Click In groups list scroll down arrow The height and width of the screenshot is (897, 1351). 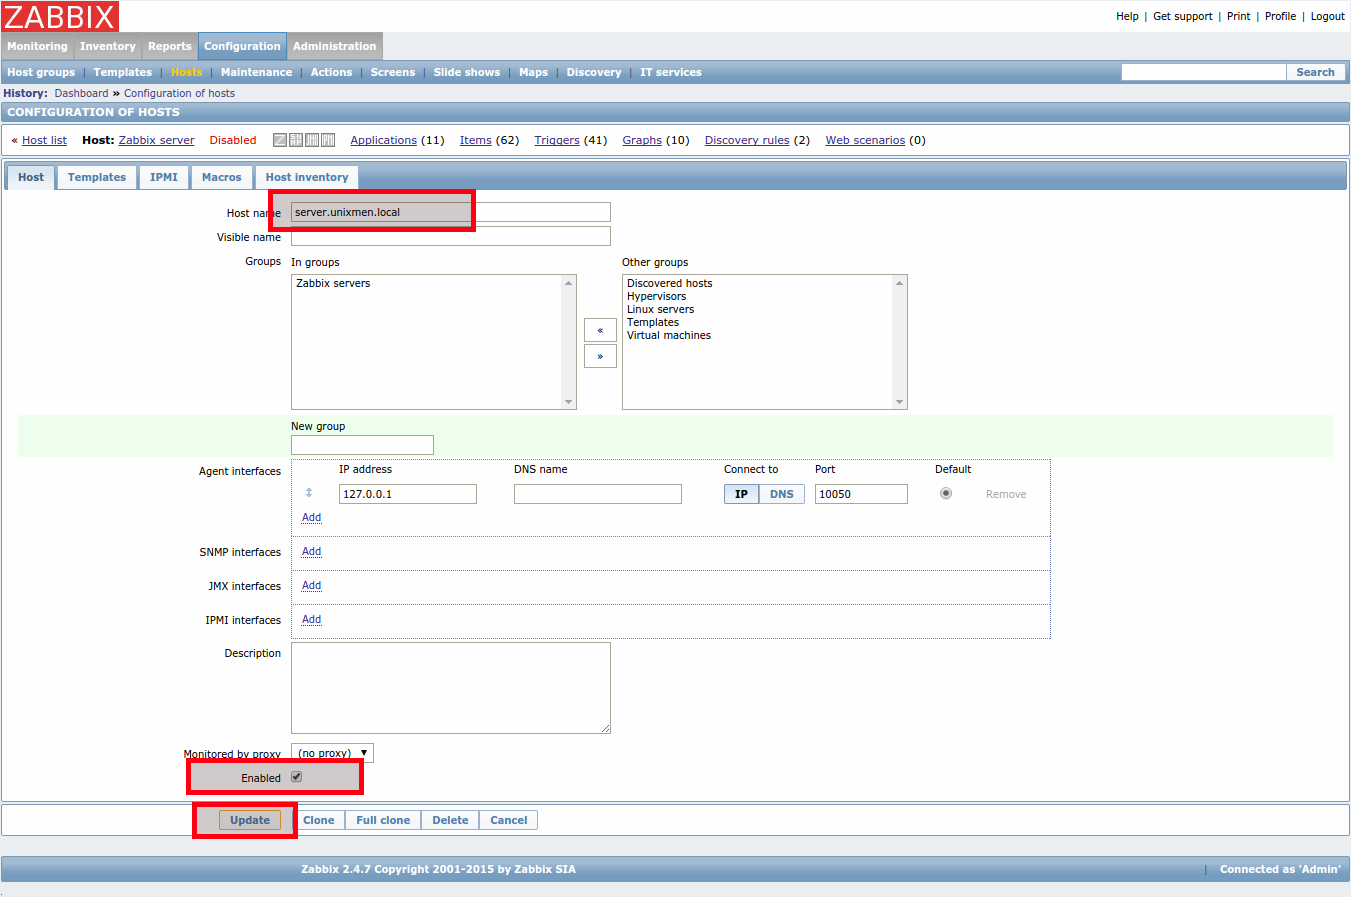[569, 402]
